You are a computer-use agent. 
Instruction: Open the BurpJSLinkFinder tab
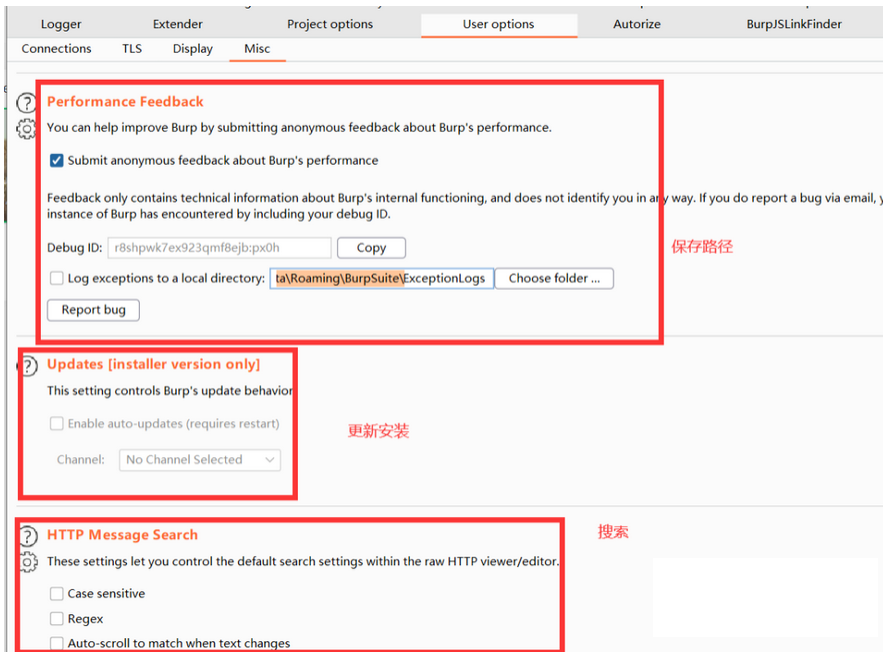coord(794,24)
